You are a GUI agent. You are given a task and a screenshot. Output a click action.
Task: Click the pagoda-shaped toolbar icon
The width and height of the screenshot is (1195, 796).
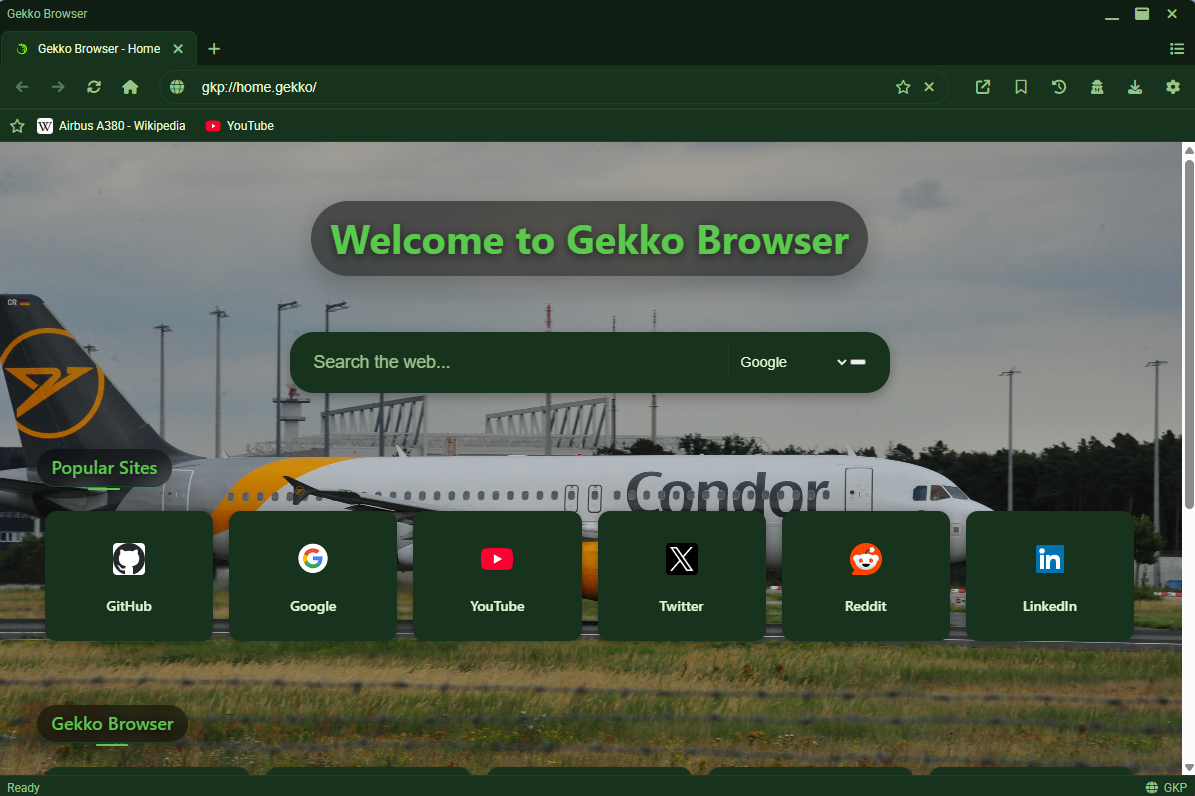[1097, 87]
